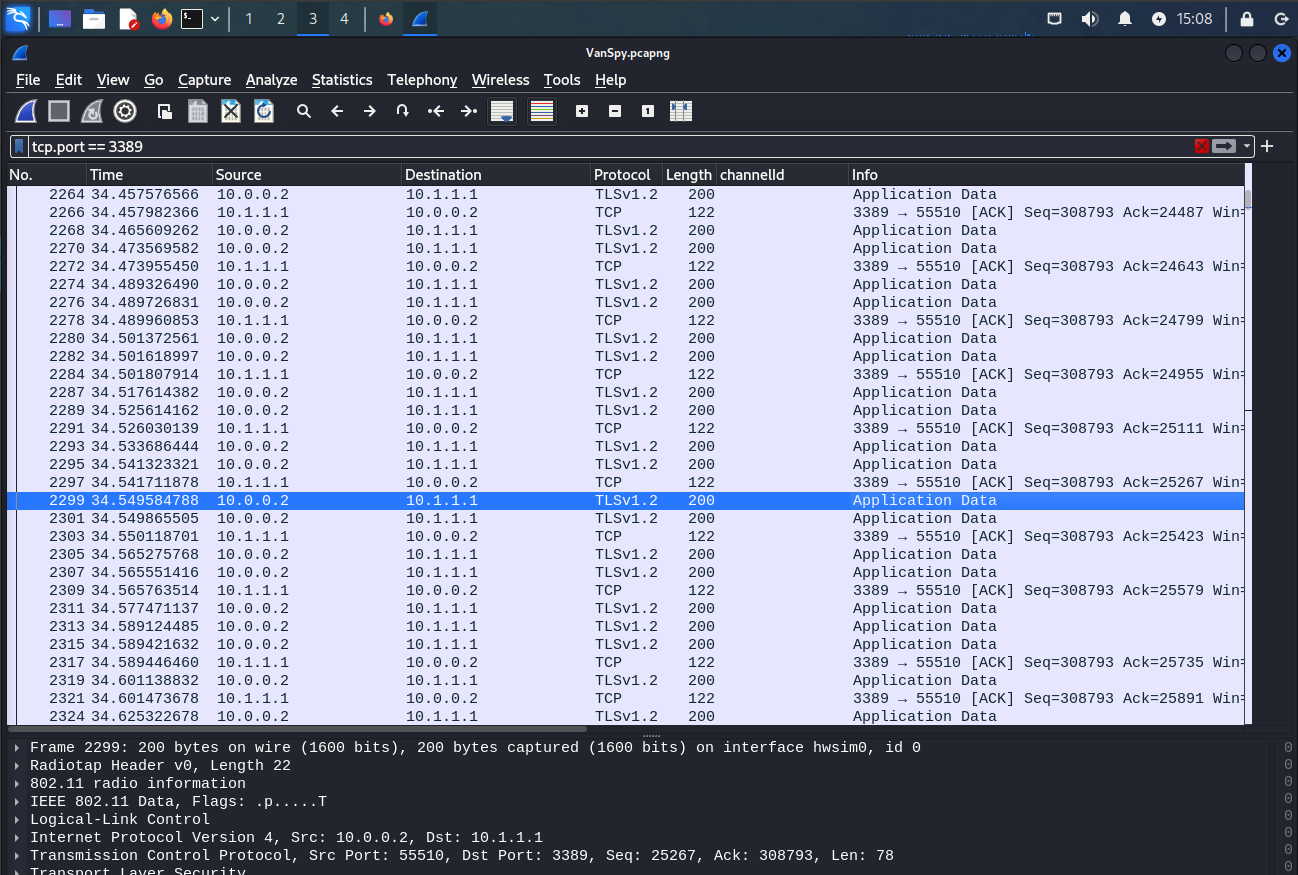Sort packets by the Protocol column header
1298x875 pixels.
(x=626, y=175)
